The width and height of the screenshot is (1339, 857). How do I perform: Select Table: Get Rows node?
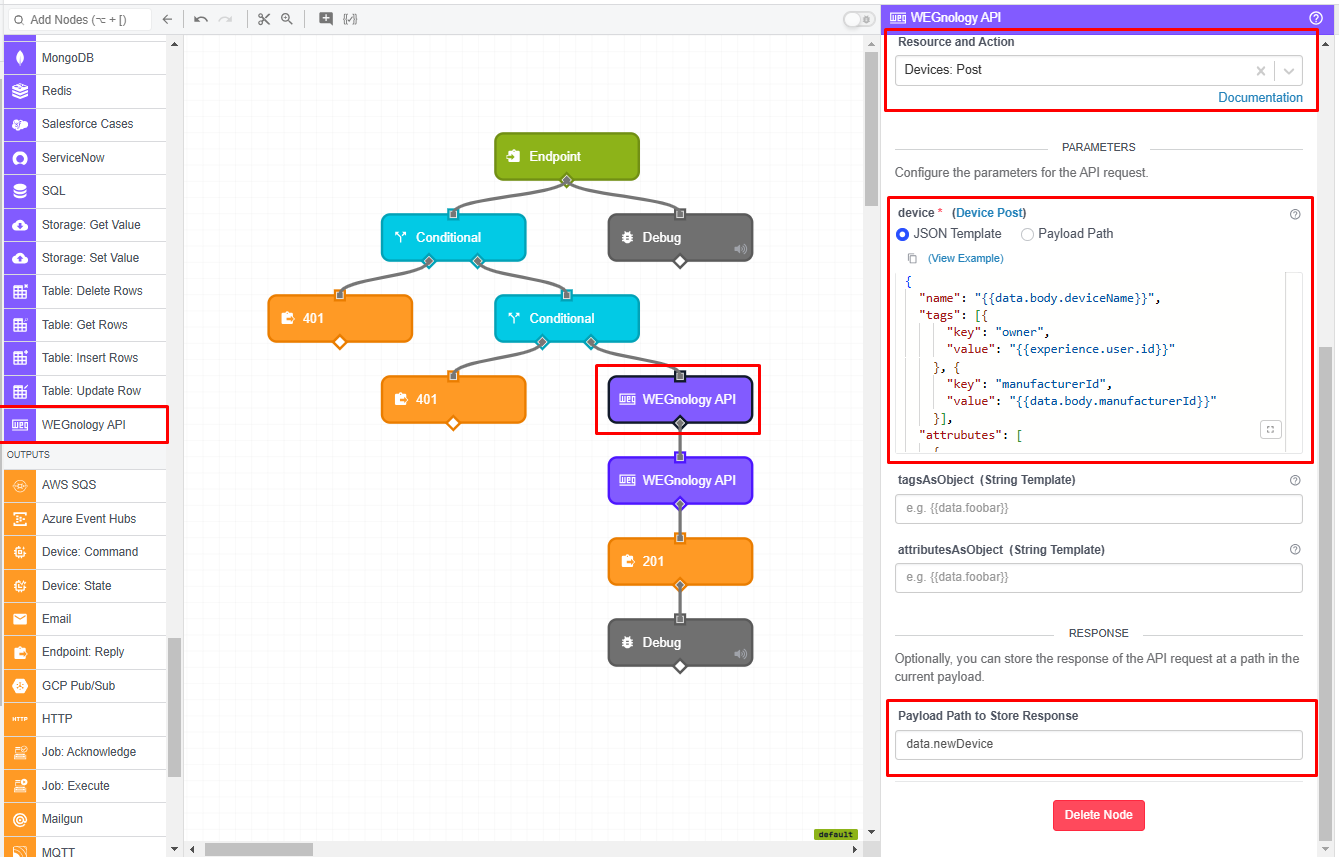[84, 325]
